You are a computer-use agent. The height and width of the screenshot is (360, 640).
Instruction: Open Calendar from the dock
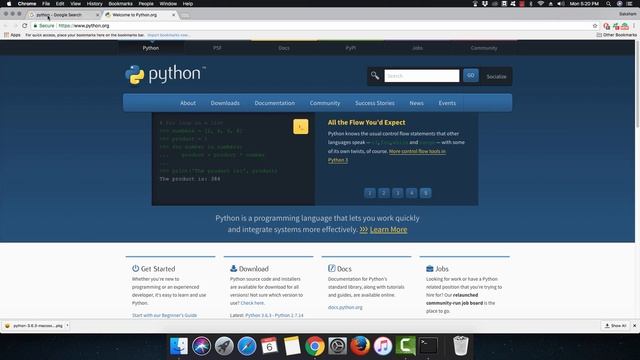click(x=269, y=346)
